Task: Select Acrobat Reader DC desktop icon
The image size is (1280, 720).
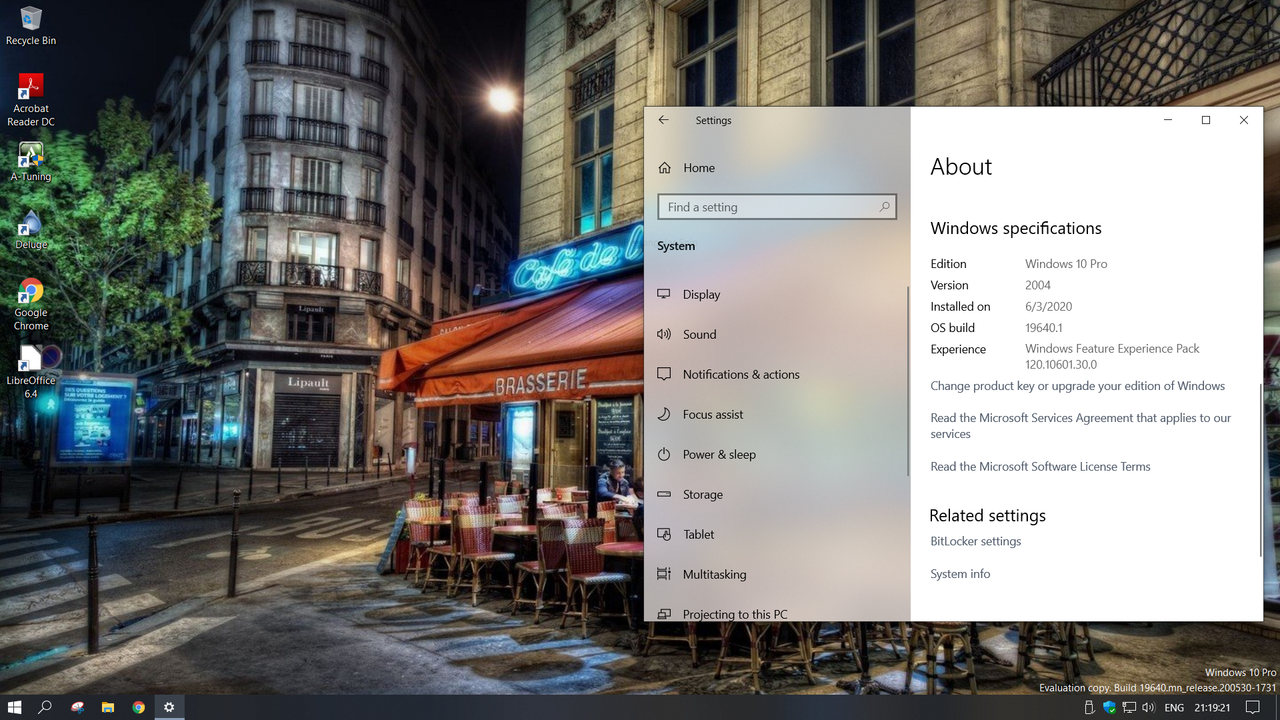Action: pyautogui.click(x=31, y=100)
